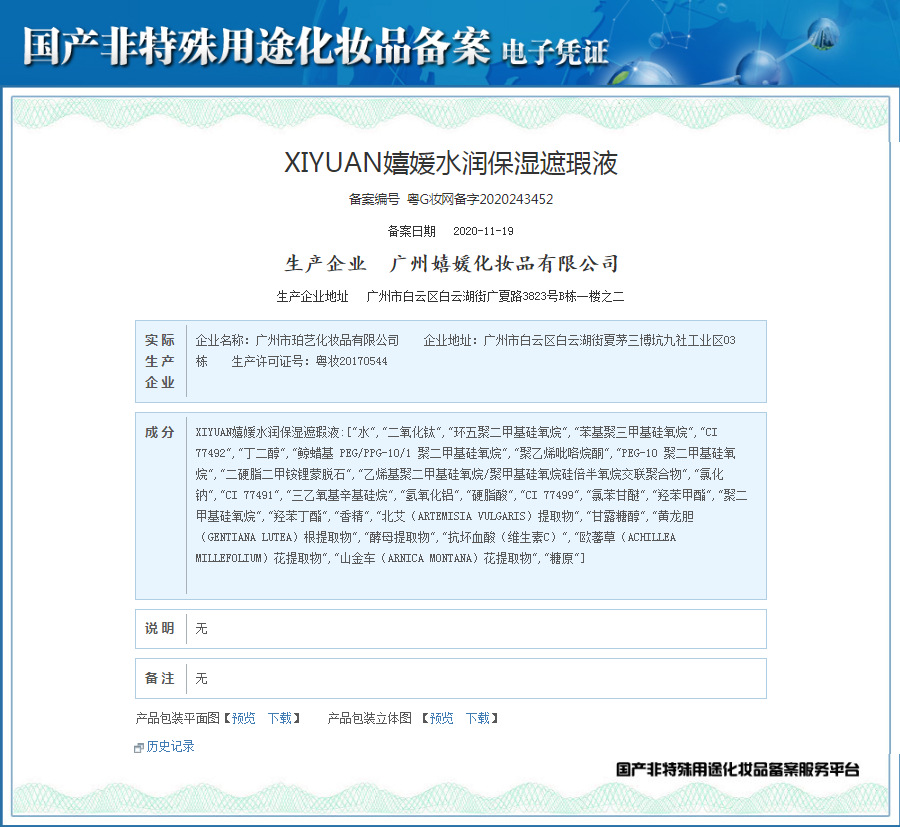Click the 说明 row label
This screenshot has height=827, width=900.
tap(160, 628)
